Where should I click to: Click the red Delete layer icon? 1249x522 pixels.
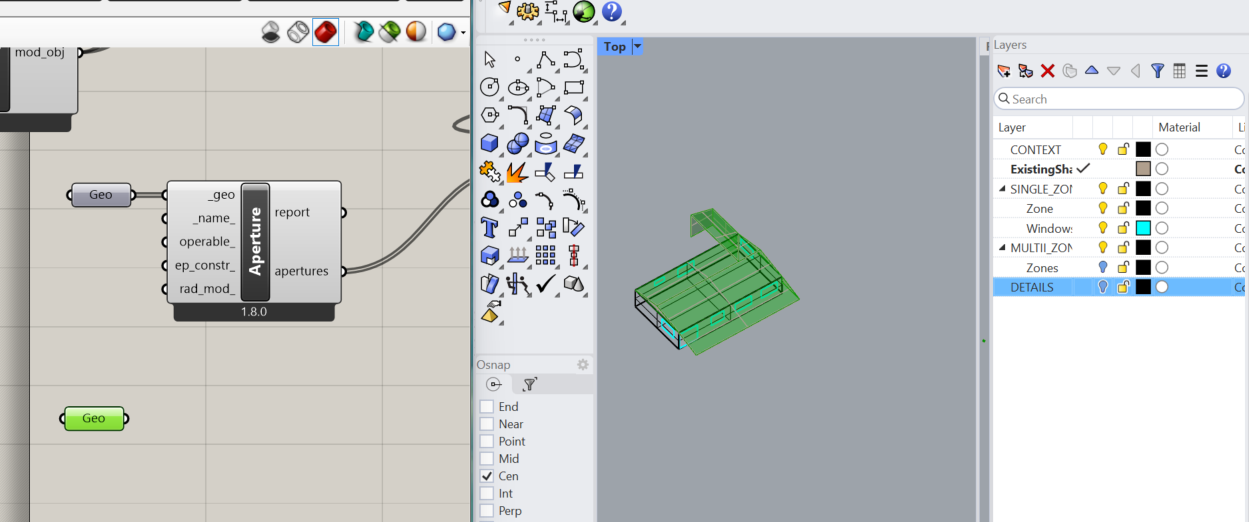point(1047,71)
